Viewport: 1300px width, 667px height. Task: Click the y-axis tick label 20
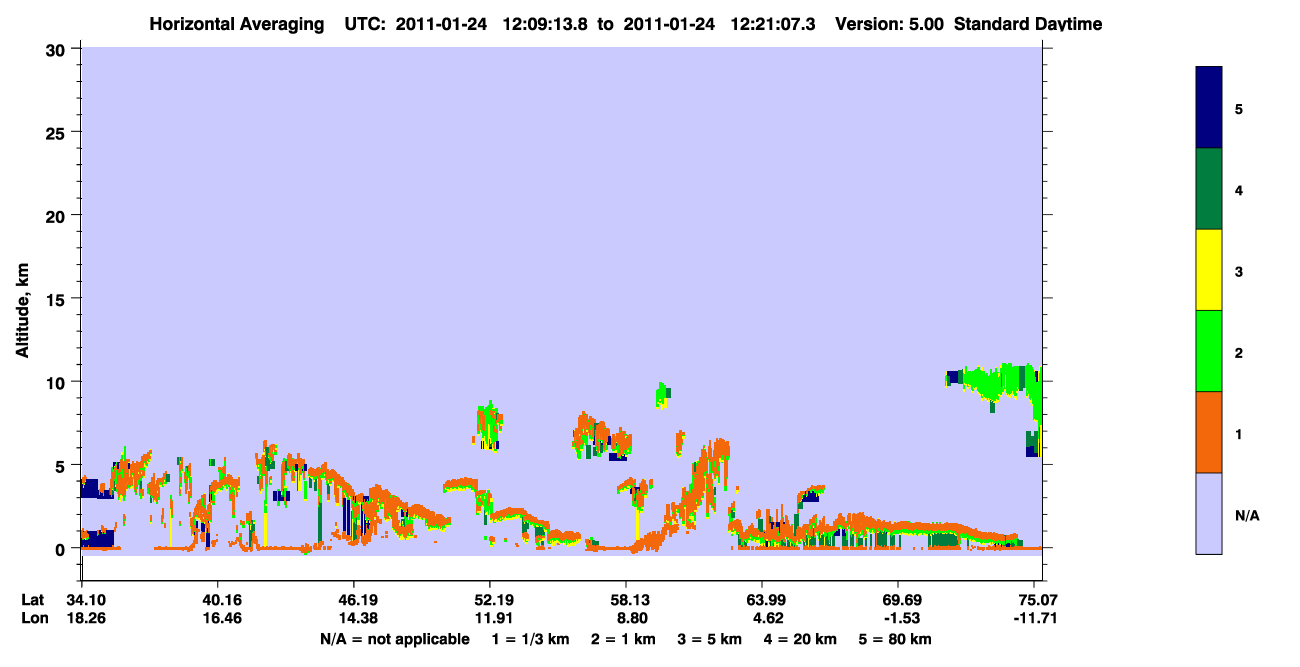click(58, 215)
